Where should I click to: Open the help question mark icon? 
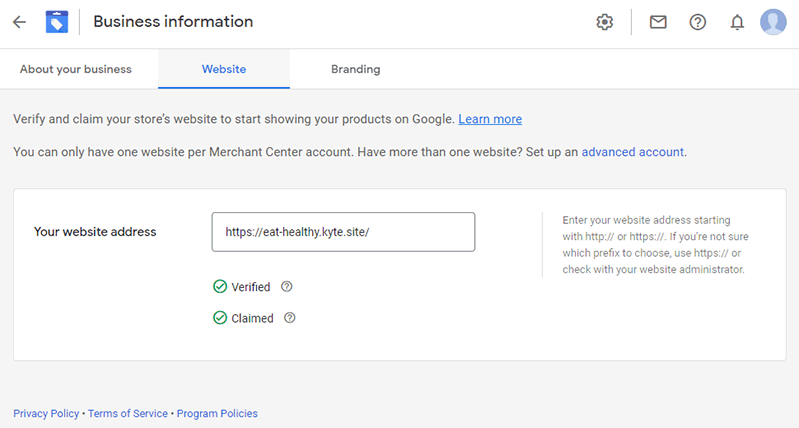point(698,22)
